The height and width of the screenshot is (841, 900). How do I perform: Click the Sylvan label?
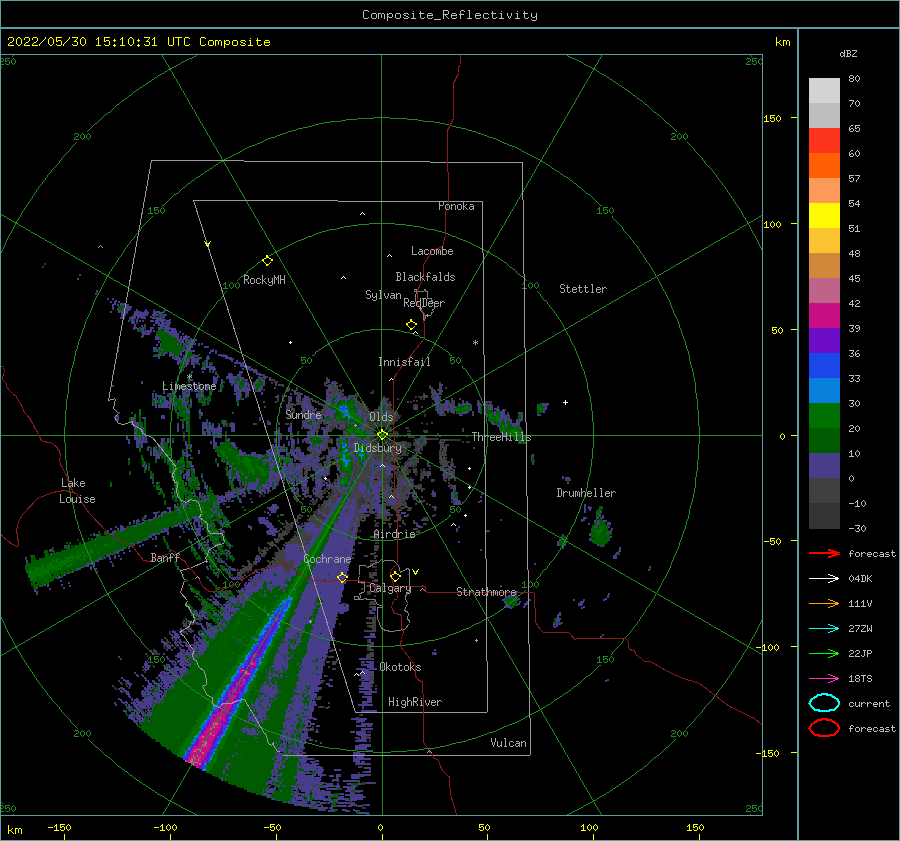383,295
